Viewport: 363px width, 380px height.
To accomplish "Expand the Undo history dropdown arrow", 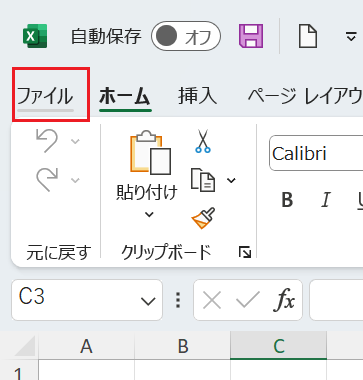I will (75, 141).
